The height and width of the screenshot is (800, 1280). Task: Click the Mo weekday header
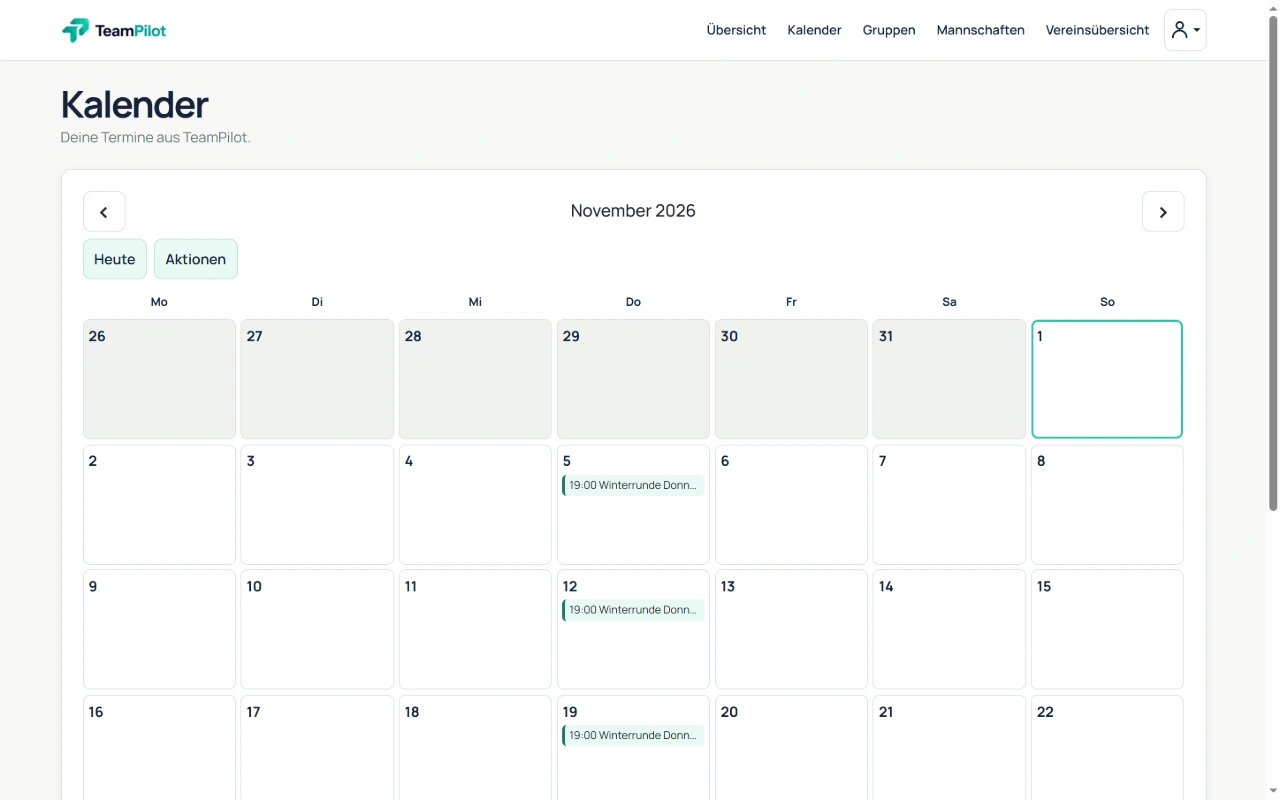(x=159, y=302)
